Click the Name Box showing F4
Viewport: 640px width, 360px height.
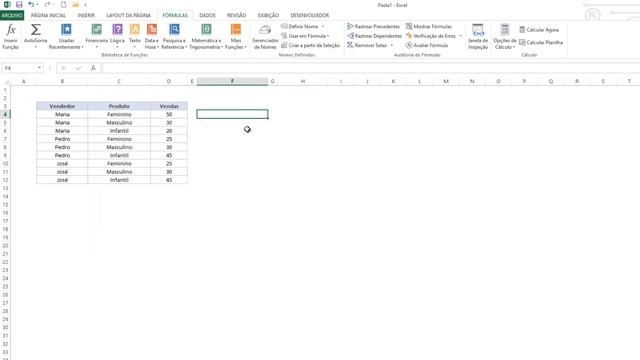20,68
